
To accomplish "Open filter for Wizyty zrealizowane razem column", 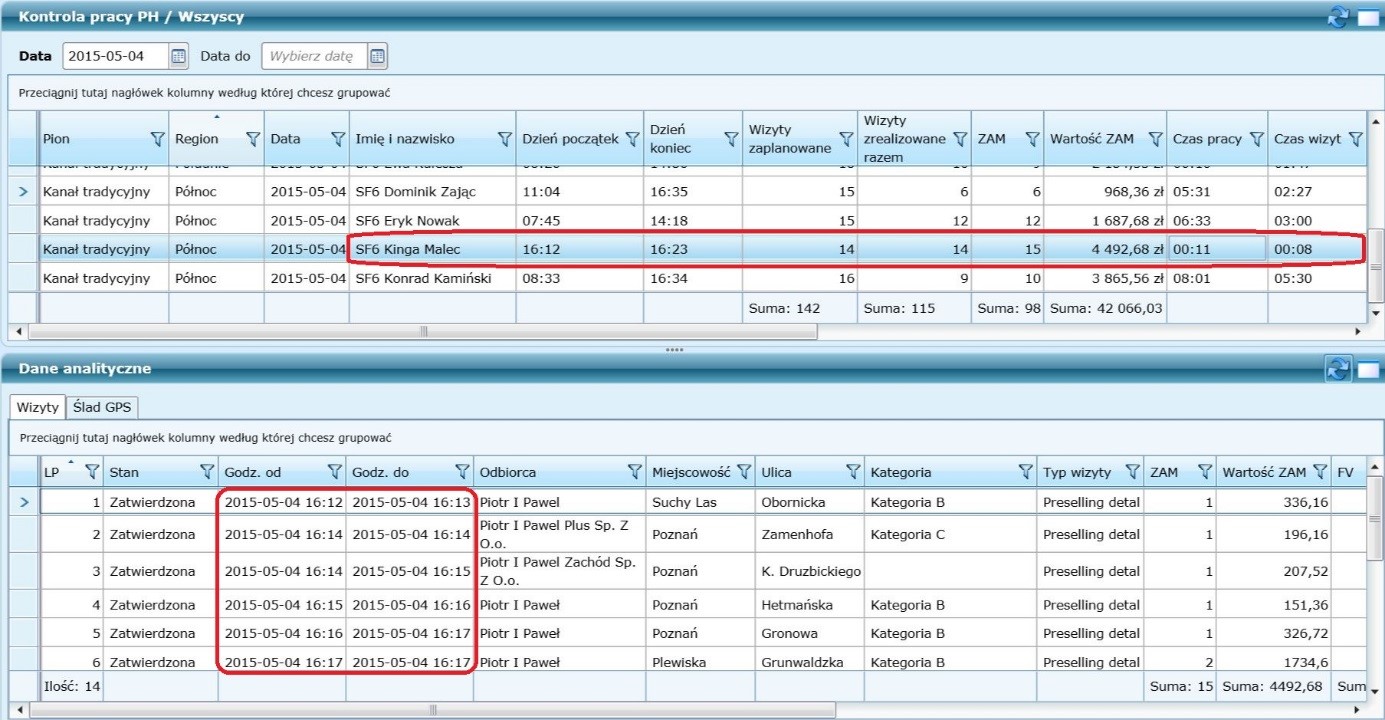I will [960, 139].
